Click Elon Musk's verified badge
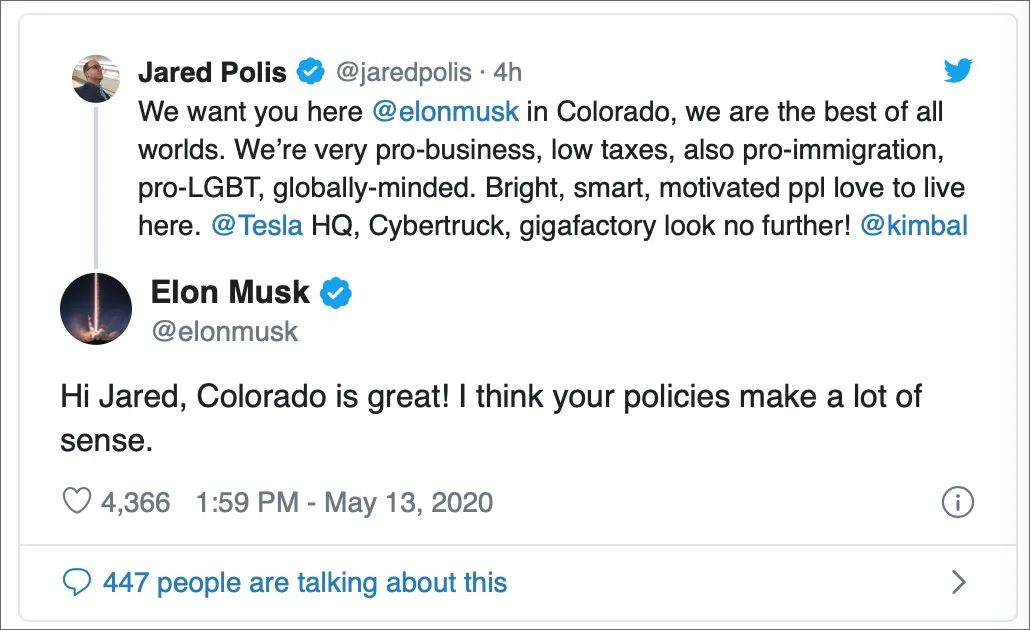Viewport: 1030px width, 630px height. click(336, 293)
